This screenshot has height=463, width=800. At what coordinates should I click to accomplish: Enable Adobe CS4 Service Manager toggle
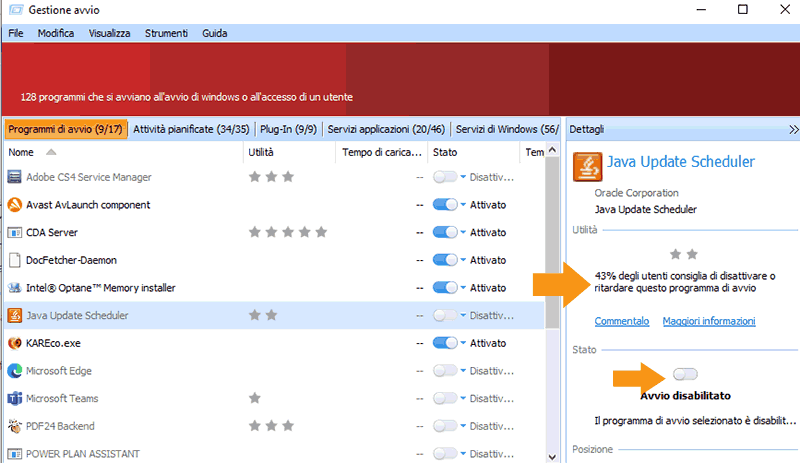click(x=444, y=177)
